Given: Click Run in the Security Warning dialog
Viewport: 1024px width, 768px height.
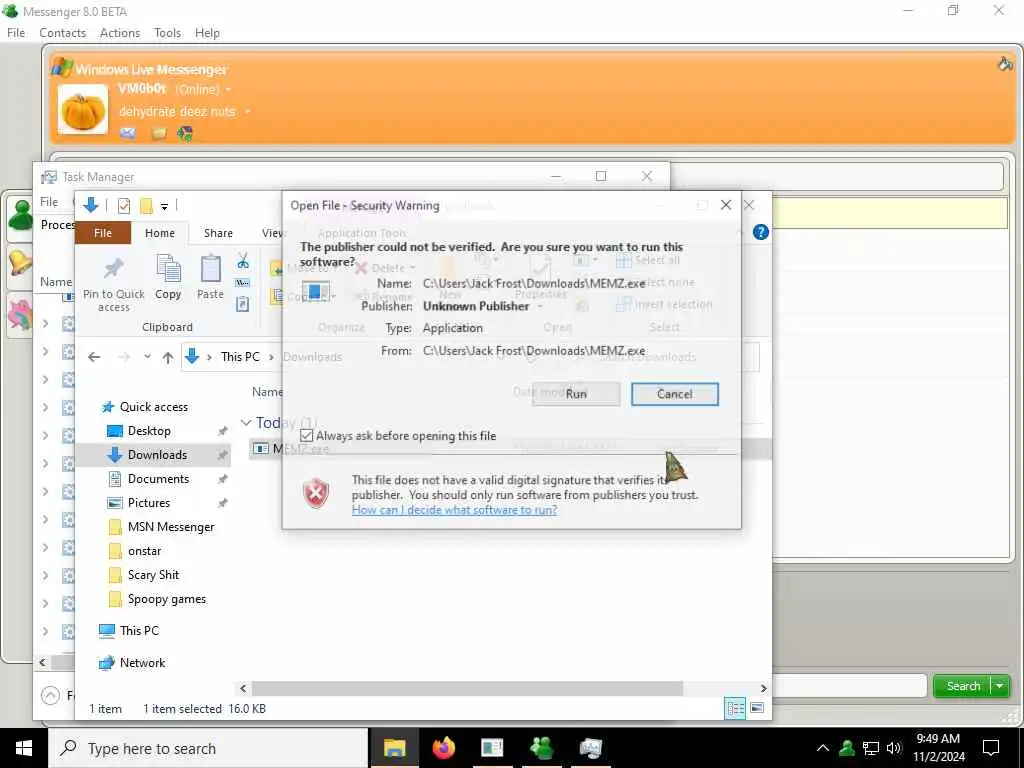Looking at the screenshot, I should click(x=576, y=394).
